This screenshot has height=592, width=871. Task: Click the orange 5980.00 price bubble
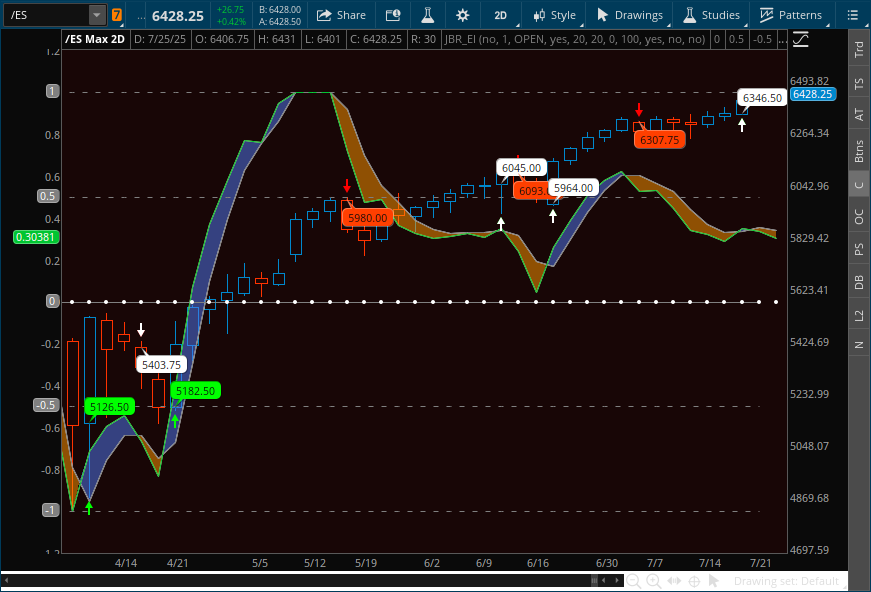367,218
